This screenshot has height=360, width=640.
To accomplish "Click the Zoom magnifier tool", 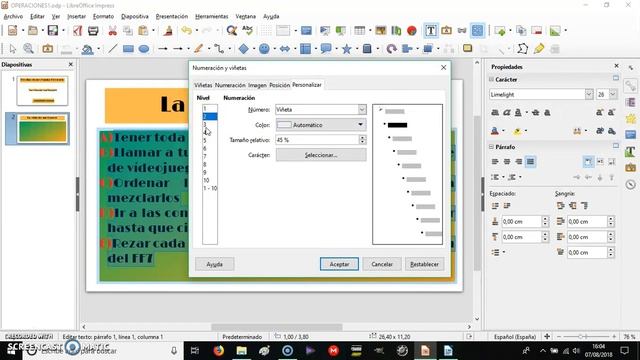I will pyautogui.click(x=28, y=49).
